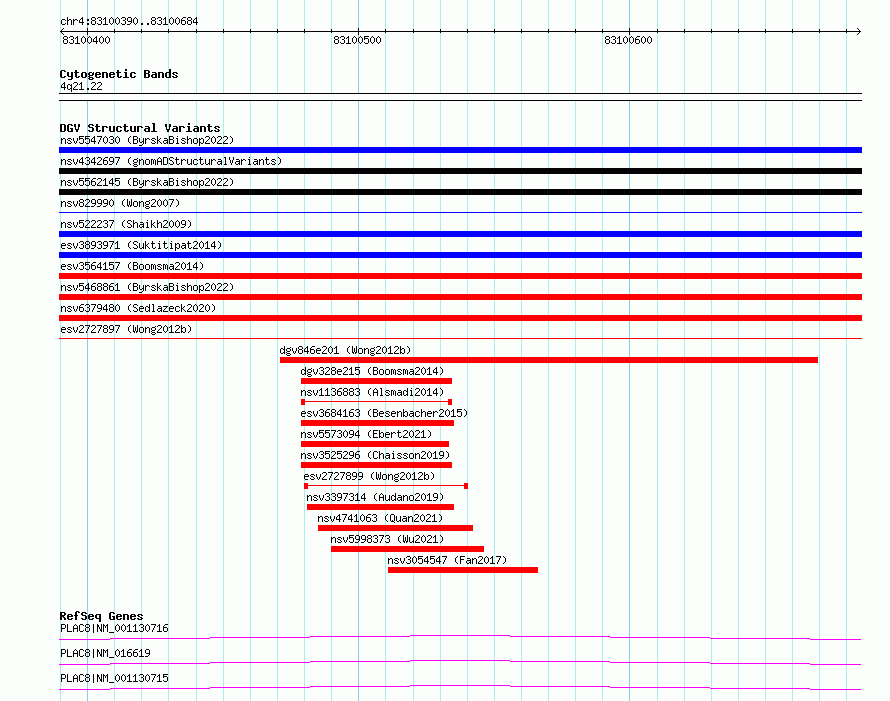Select the red bar under nsv5573094
Viewport: 890px width, 701px height.
pyautogui.click(x=375, y=444)
